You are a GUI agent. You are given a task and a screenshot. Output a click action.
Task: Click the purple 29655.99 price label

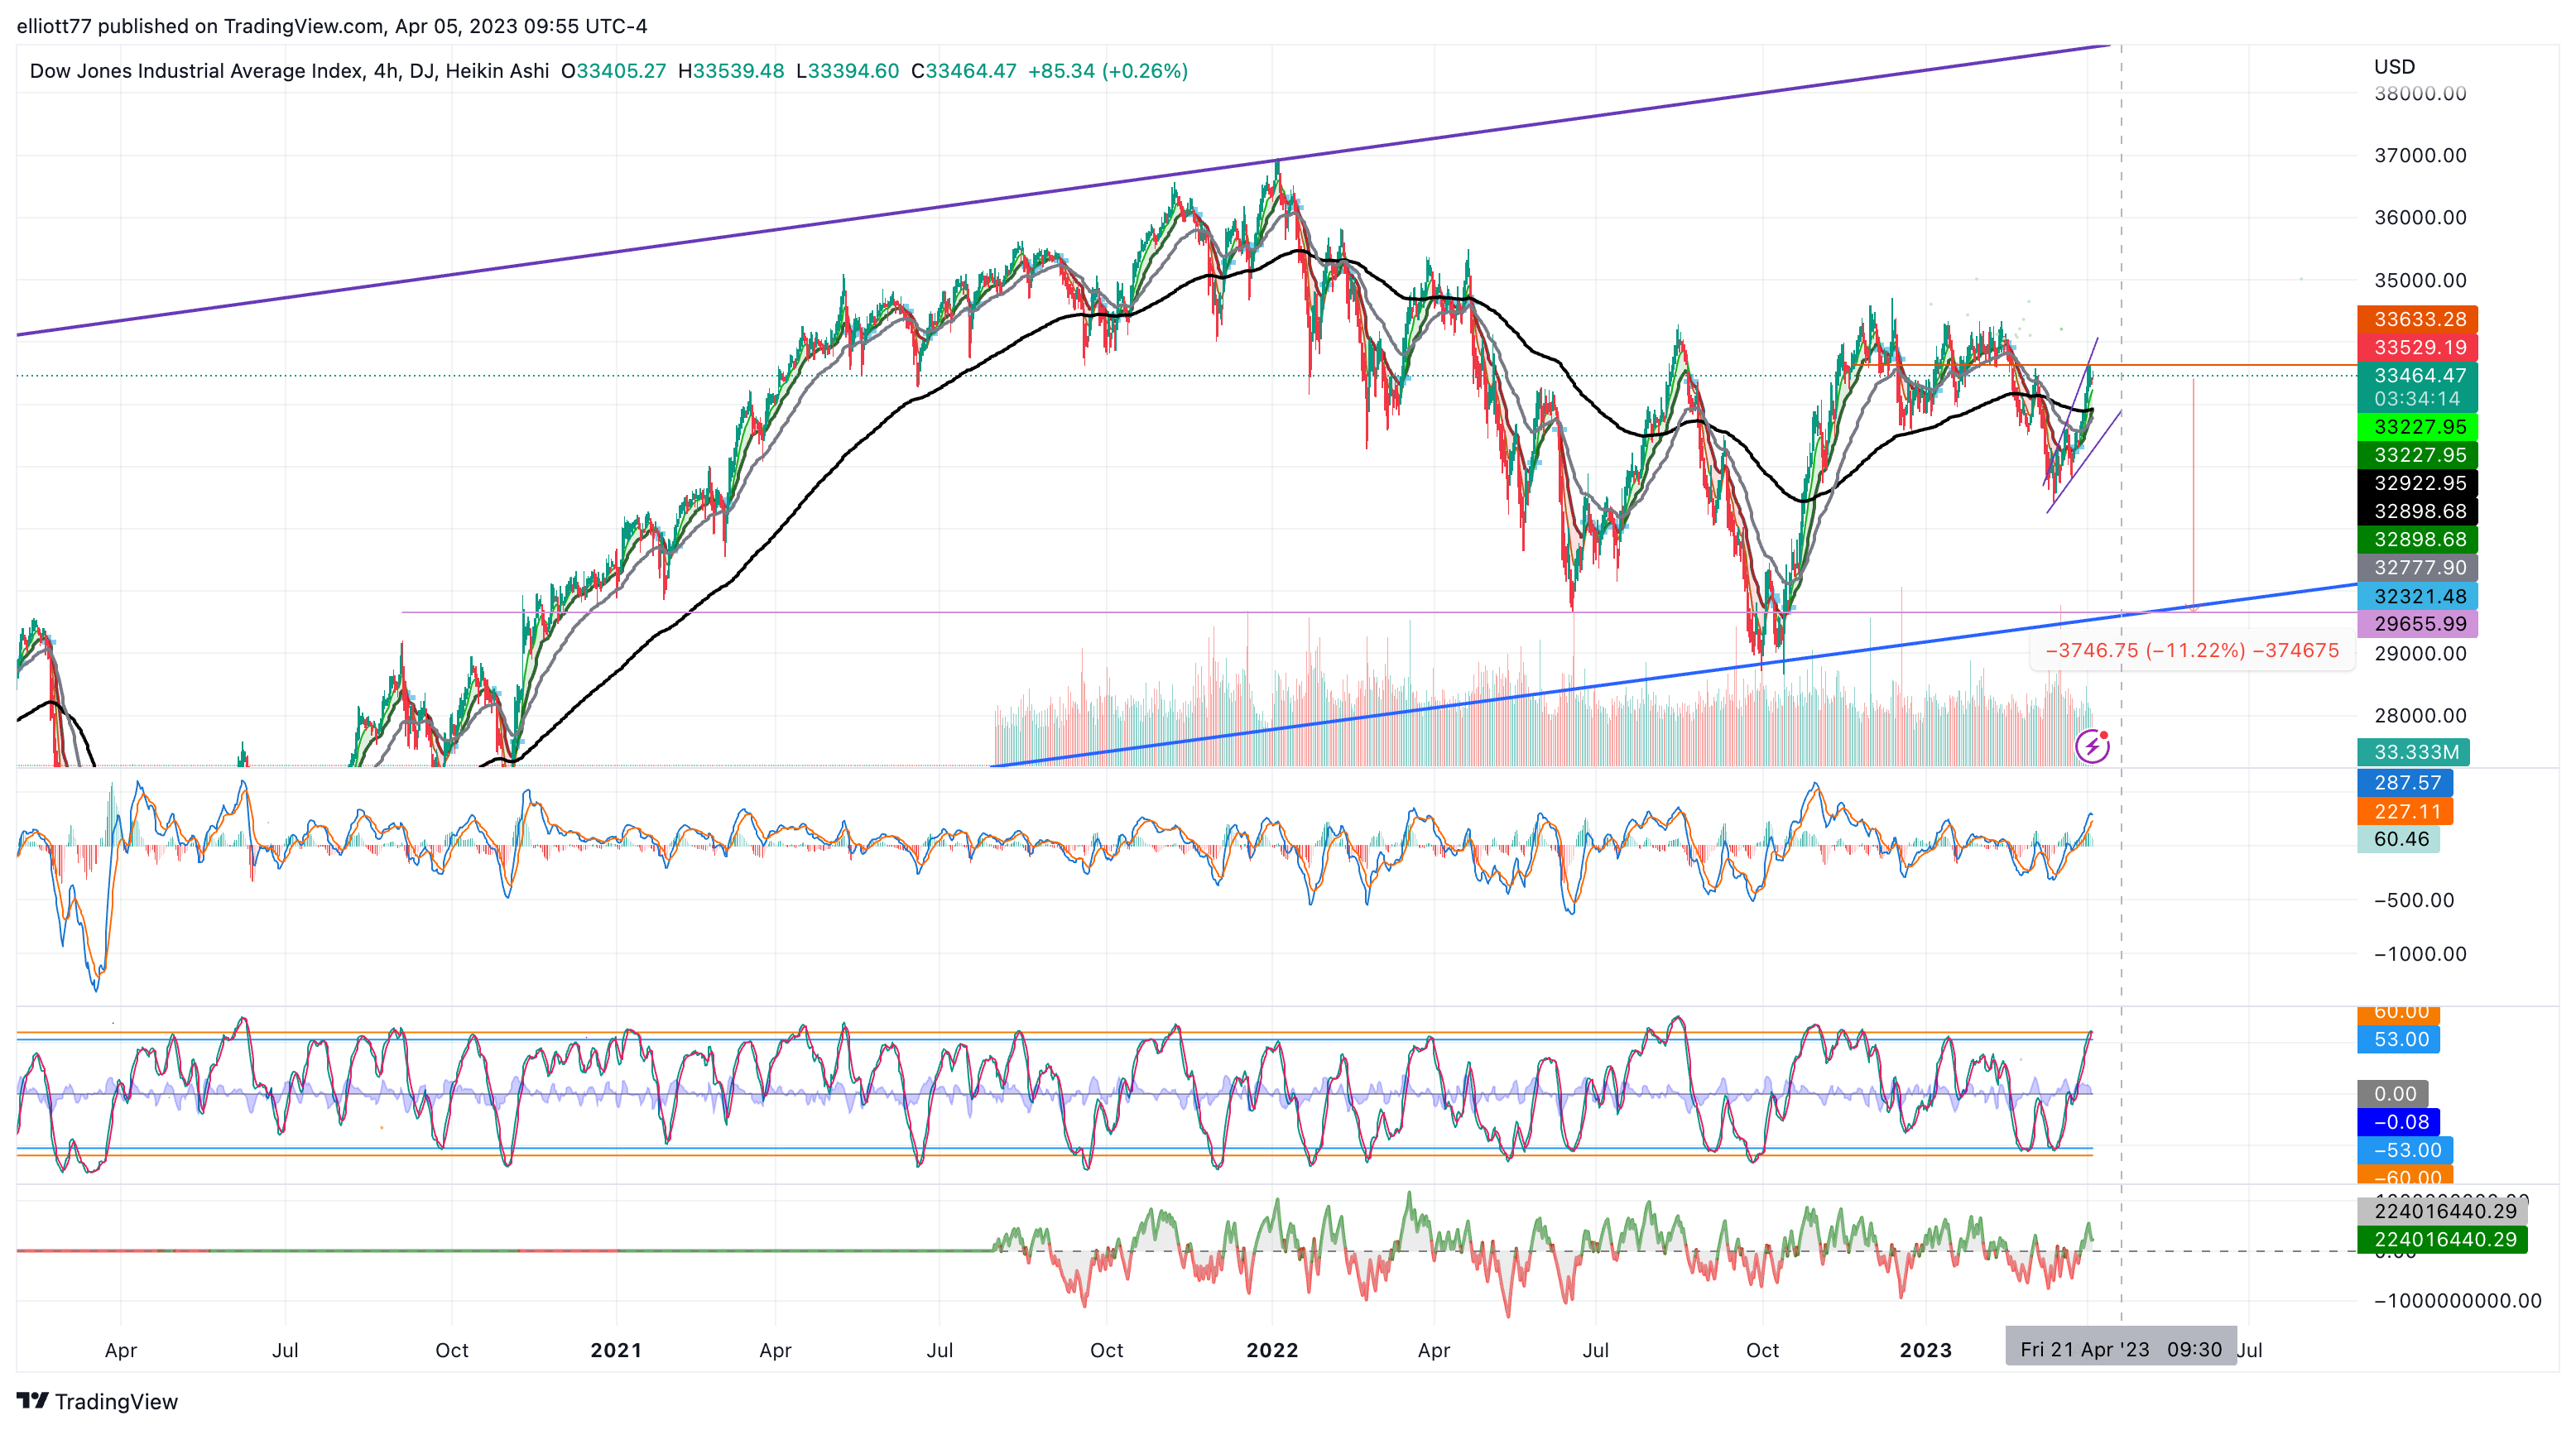click(x=2417, y=624)
